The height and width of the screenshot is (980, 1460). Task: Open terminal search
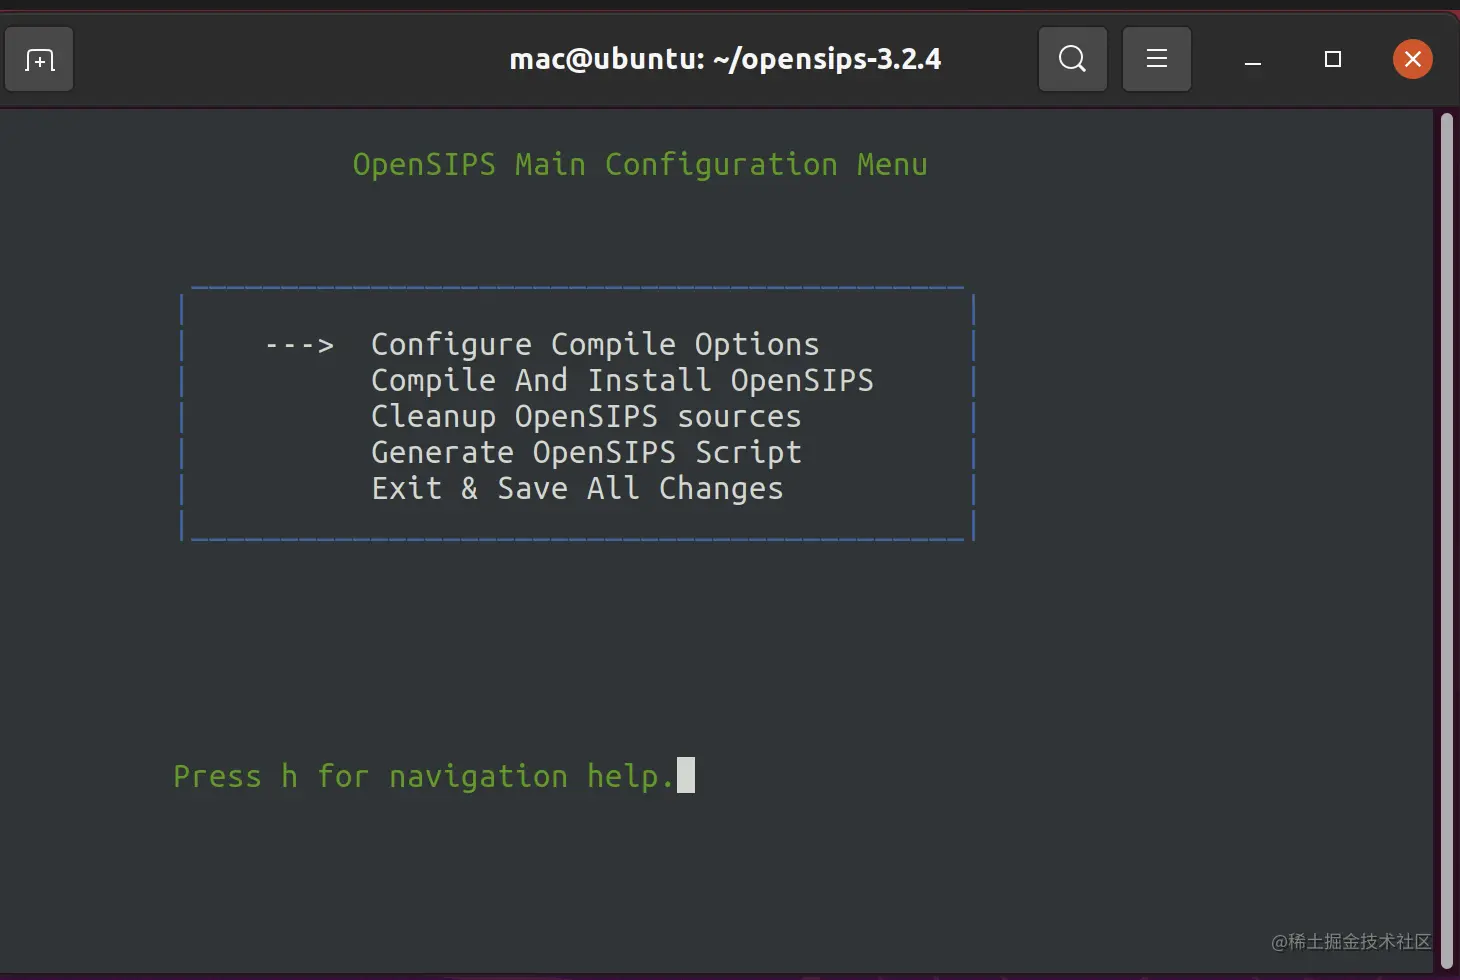[x=1072, y=59]
